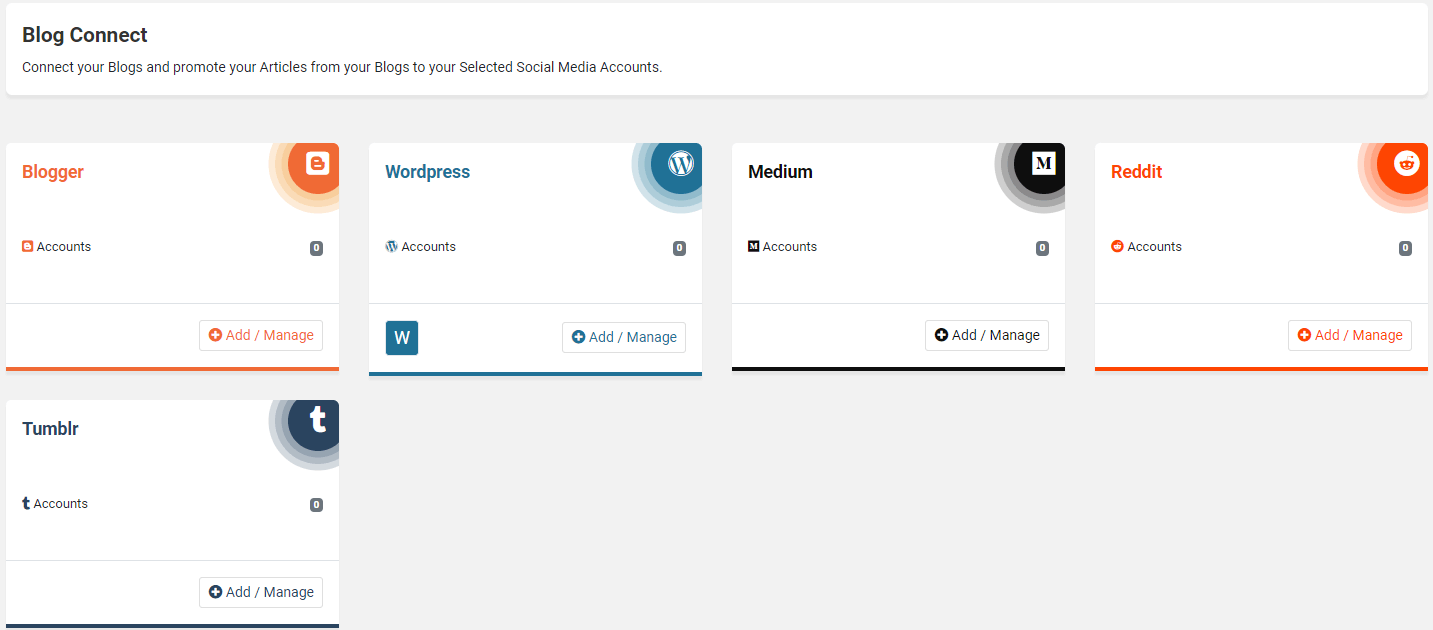
Task: Click the Wordpress card title
Action: coord(427,172)
